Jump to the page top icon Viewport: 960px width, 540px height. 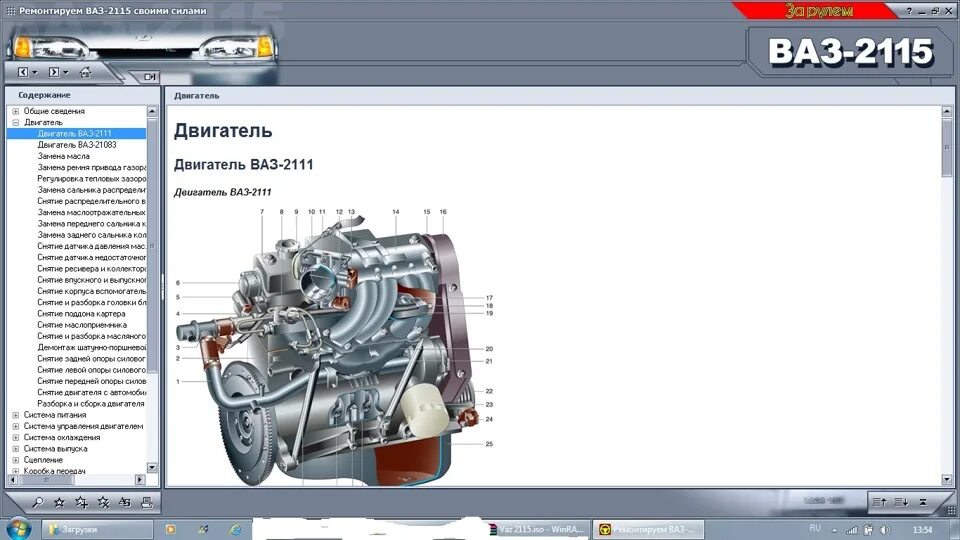923,502
